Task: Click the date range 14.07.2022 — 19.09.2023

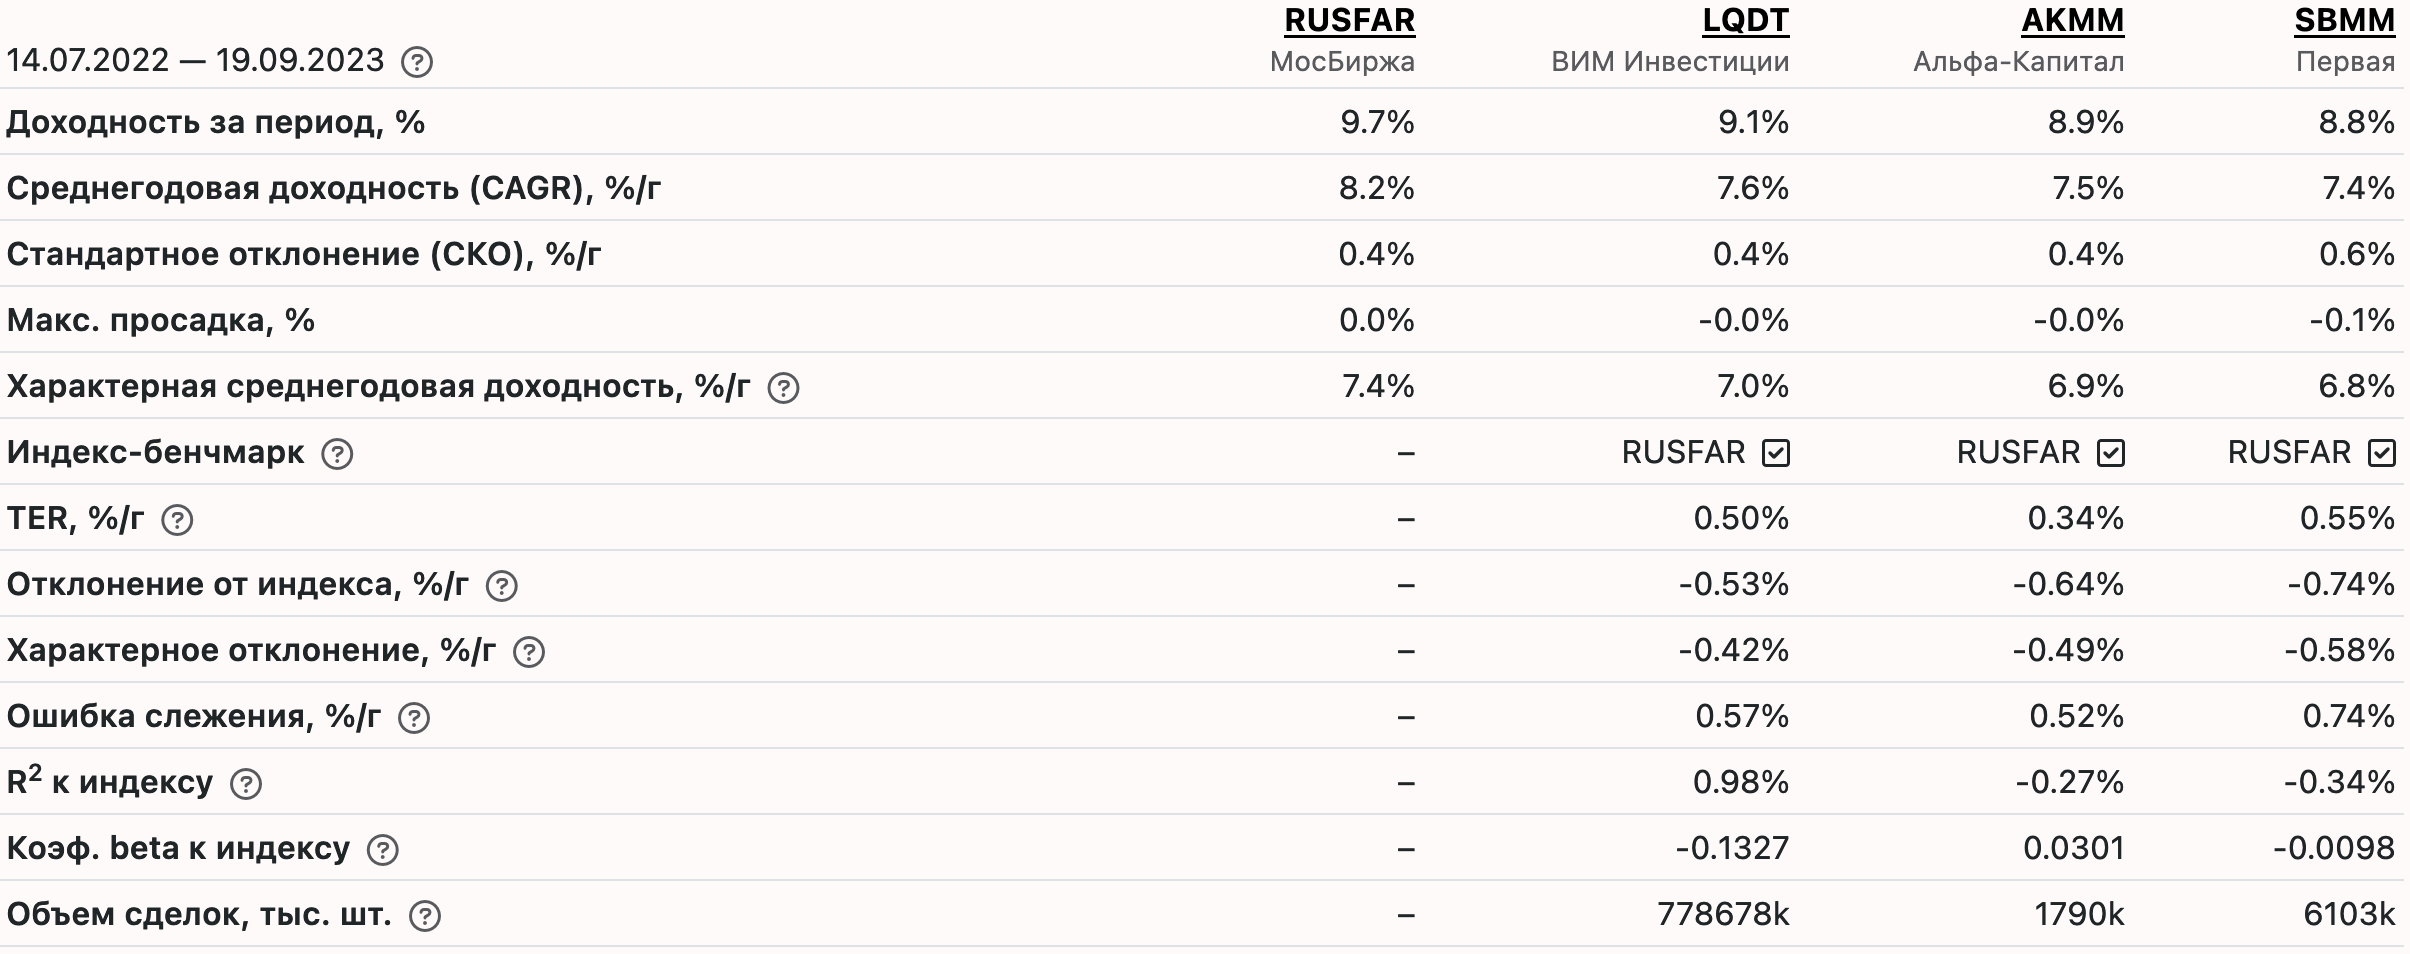Action: pos(195,60)
